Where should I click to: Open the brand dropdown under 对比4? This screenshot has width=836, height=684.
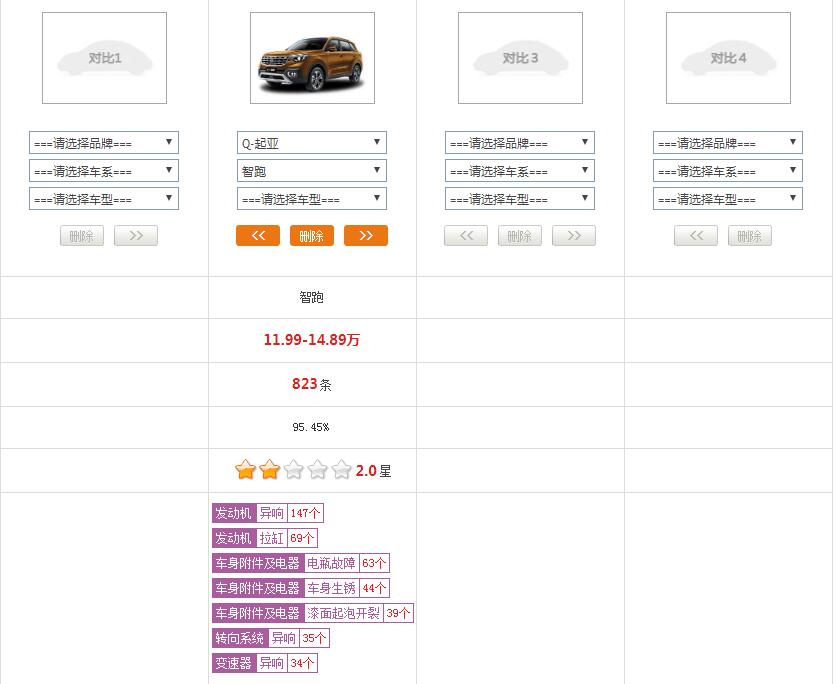(x=728, y=143)
